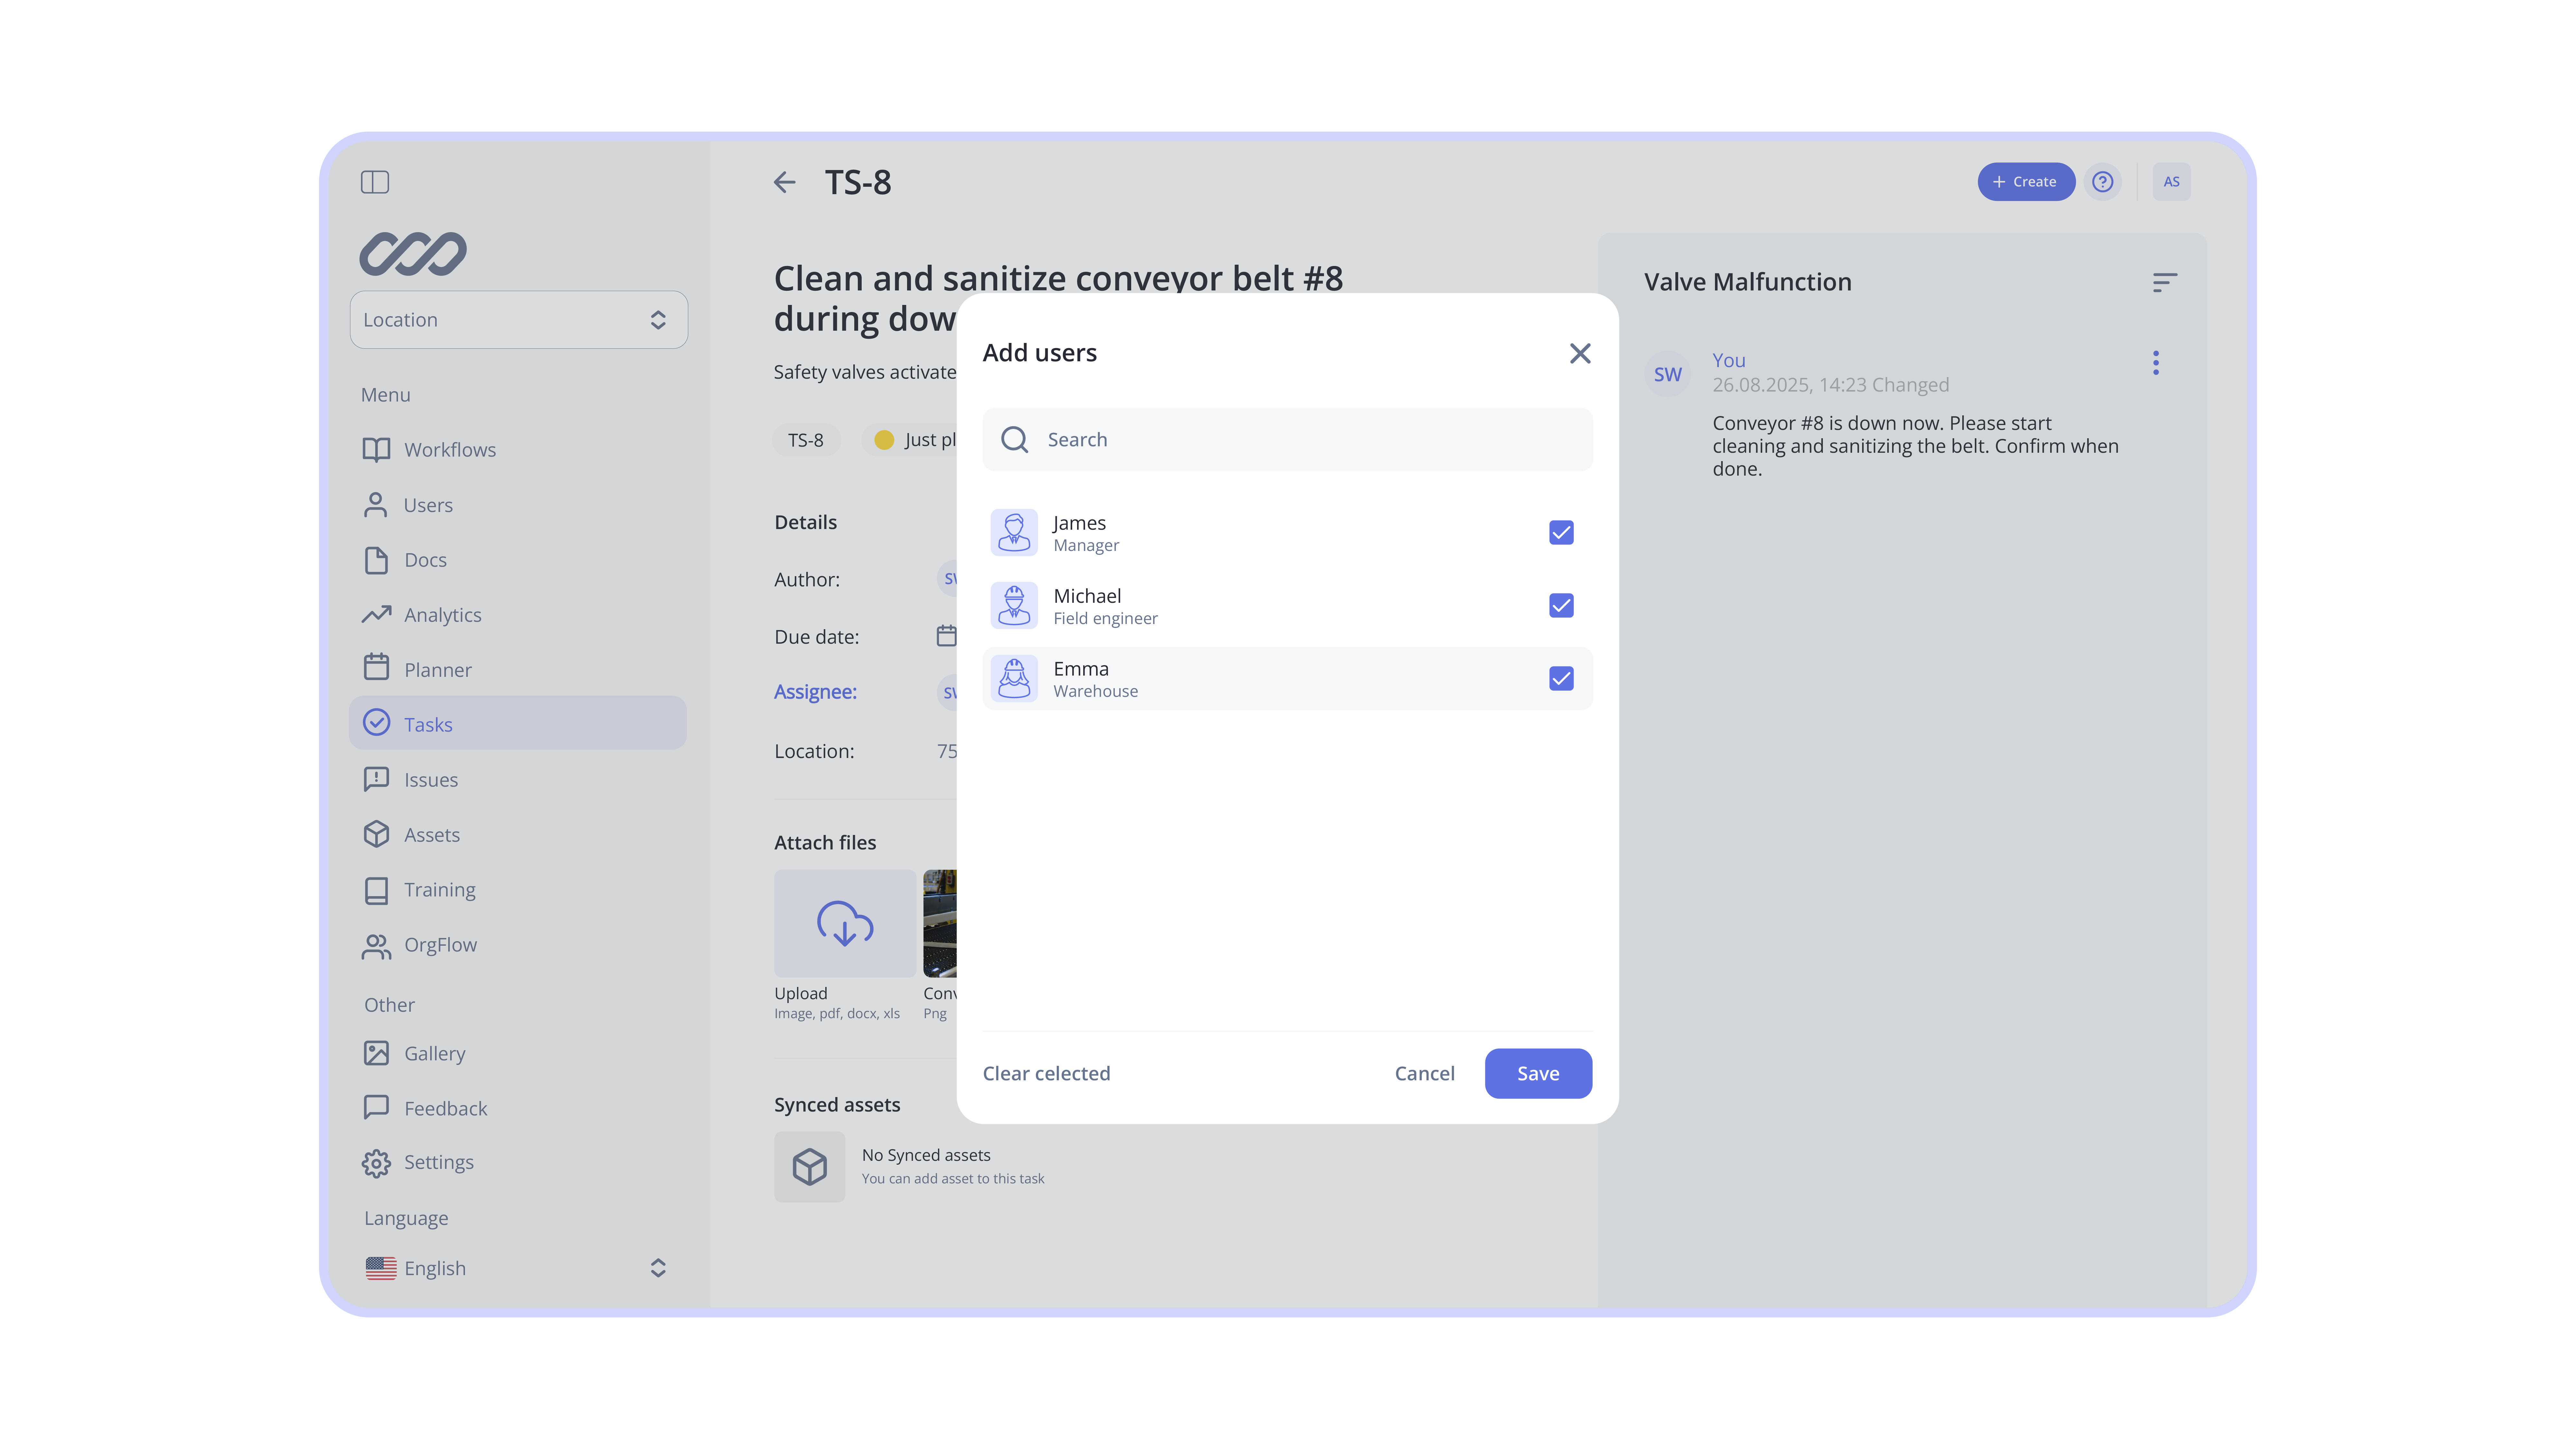
Task: Click the search magnifier icon in Add users
Action: [1015, 440]
